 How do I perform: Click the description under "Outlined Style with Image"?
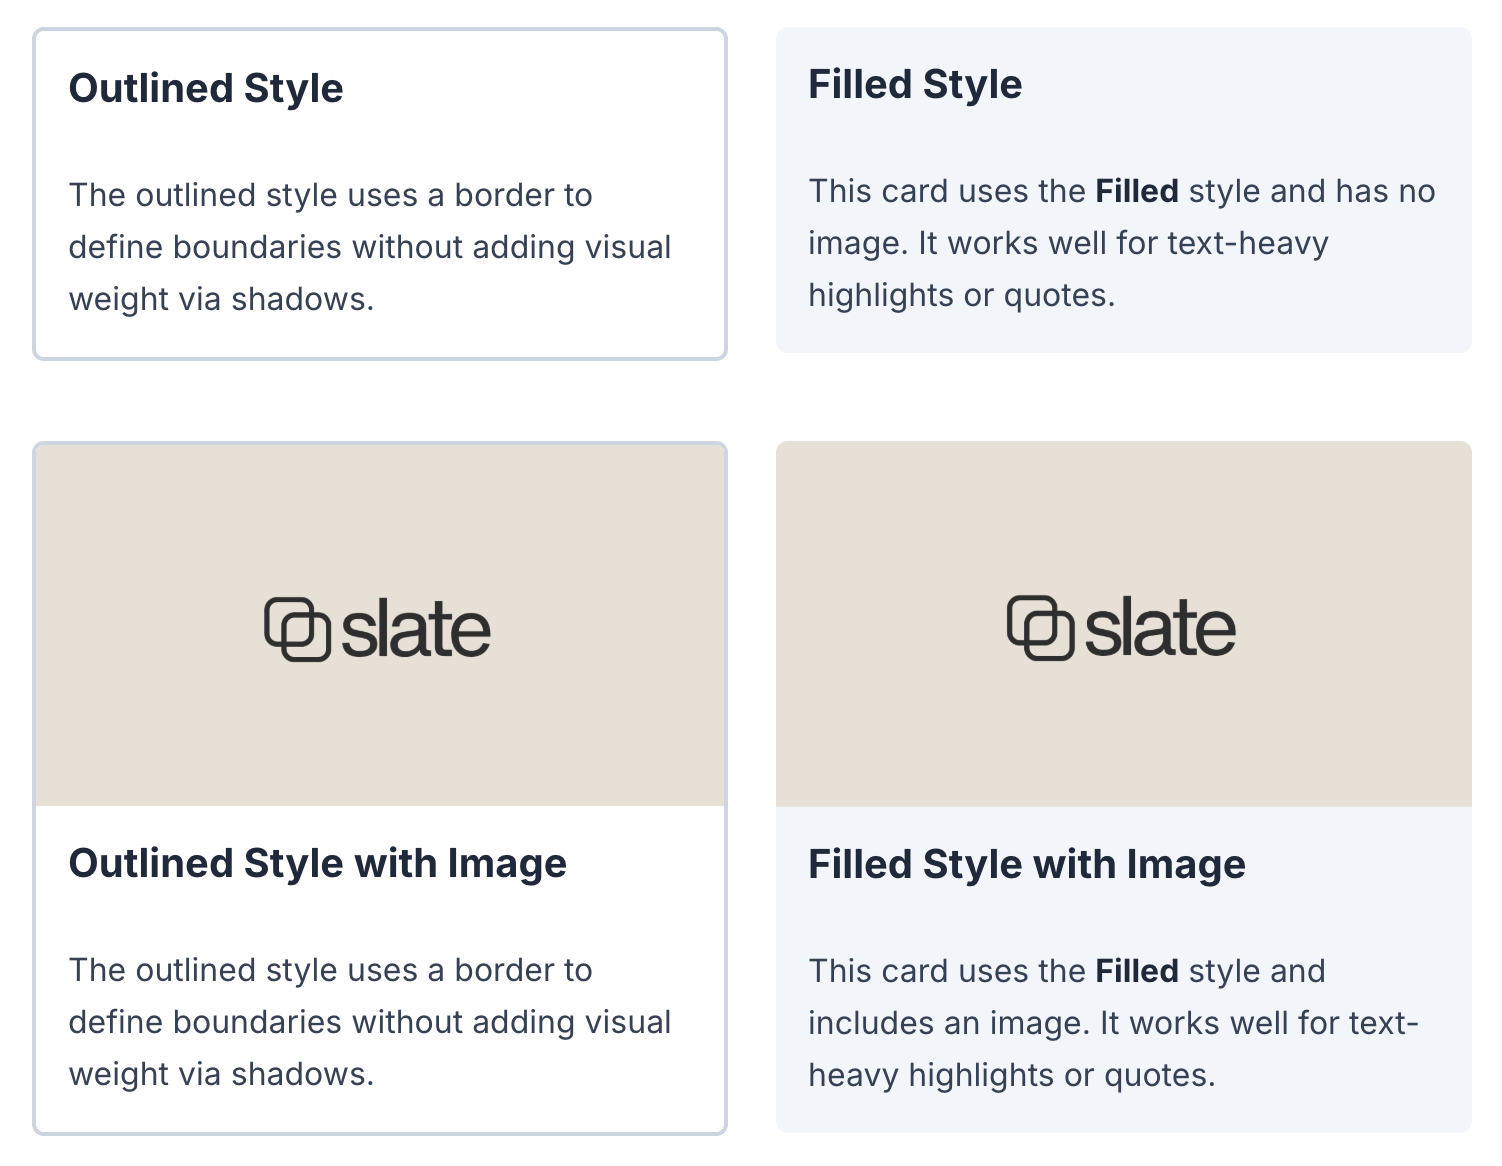point(369,1022)
